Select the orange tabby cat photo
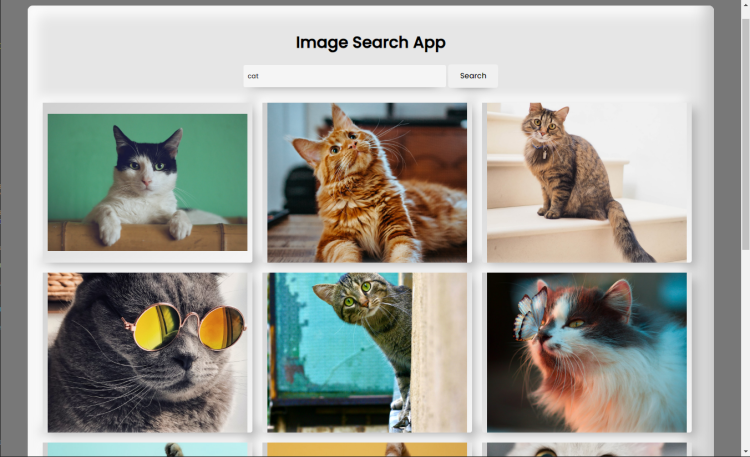The width and height of the screenshot is (750, 457). coord(367,182)
